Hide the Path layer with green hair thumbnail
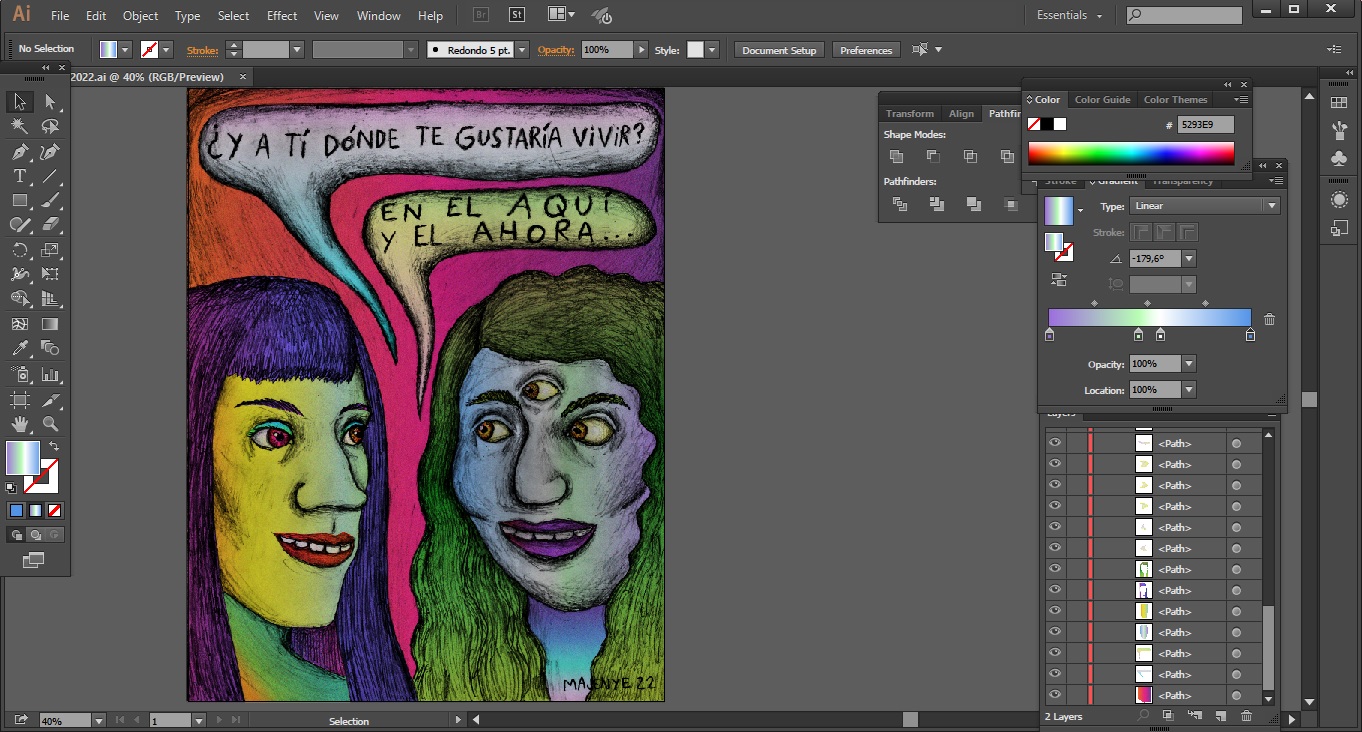This screenshot has height=732, width=1362. click(x=1054, y=569)
